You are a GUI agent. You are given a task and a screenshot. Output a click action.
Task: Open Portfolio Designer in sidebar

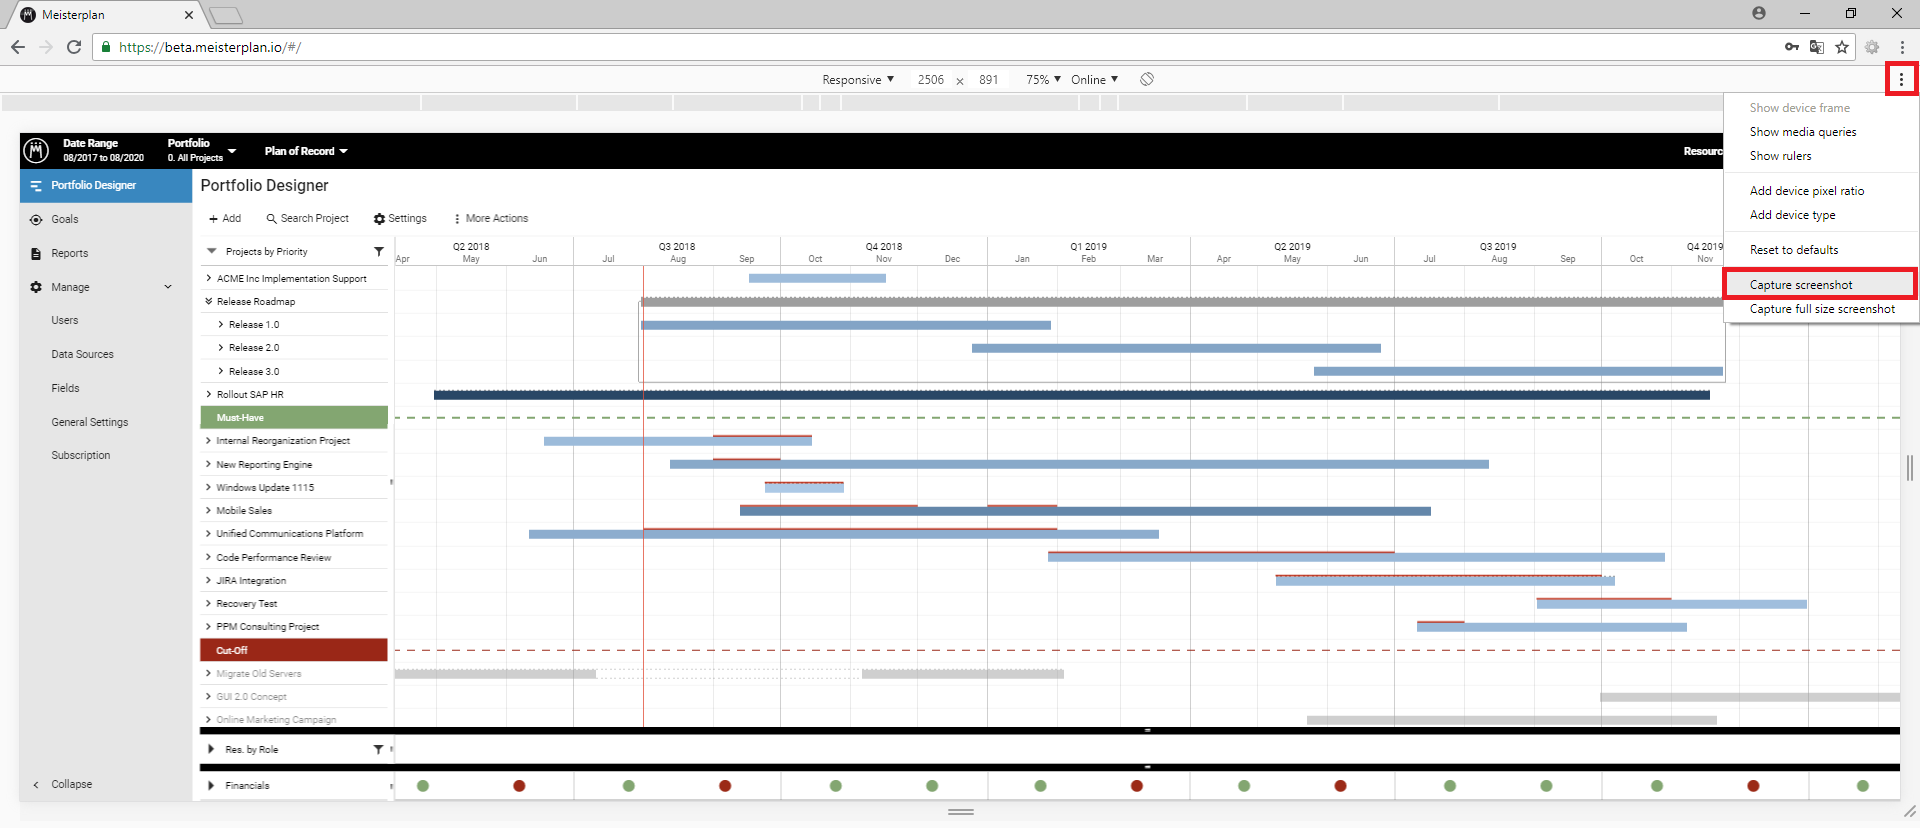coord(106,186)
